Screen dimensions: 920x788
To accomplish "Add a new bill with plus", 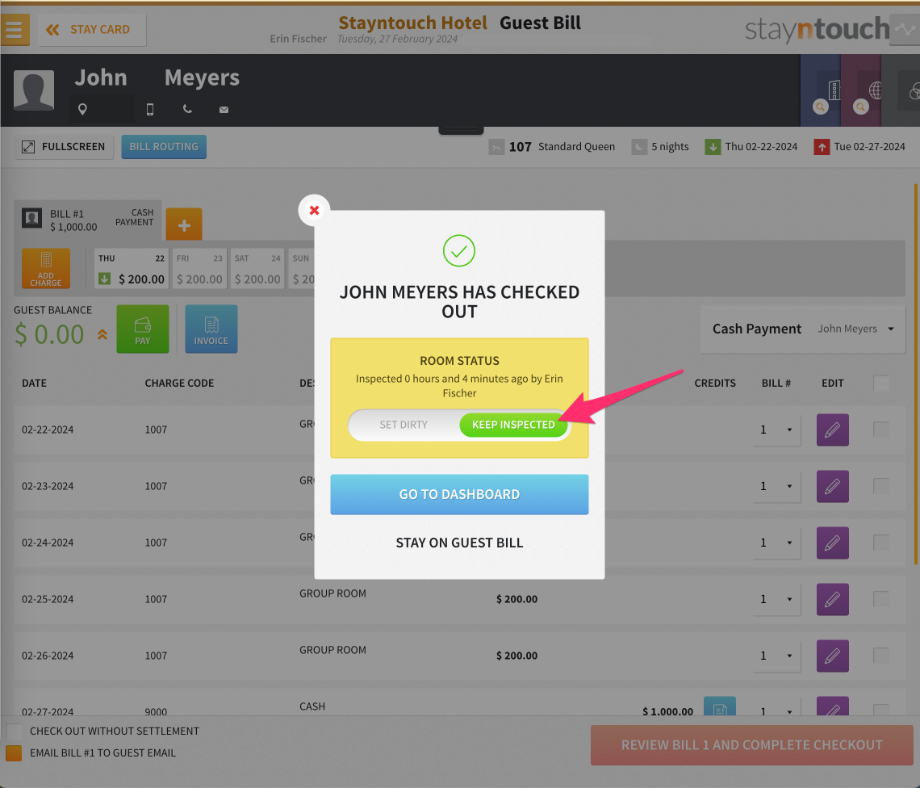I will point(184,224).
